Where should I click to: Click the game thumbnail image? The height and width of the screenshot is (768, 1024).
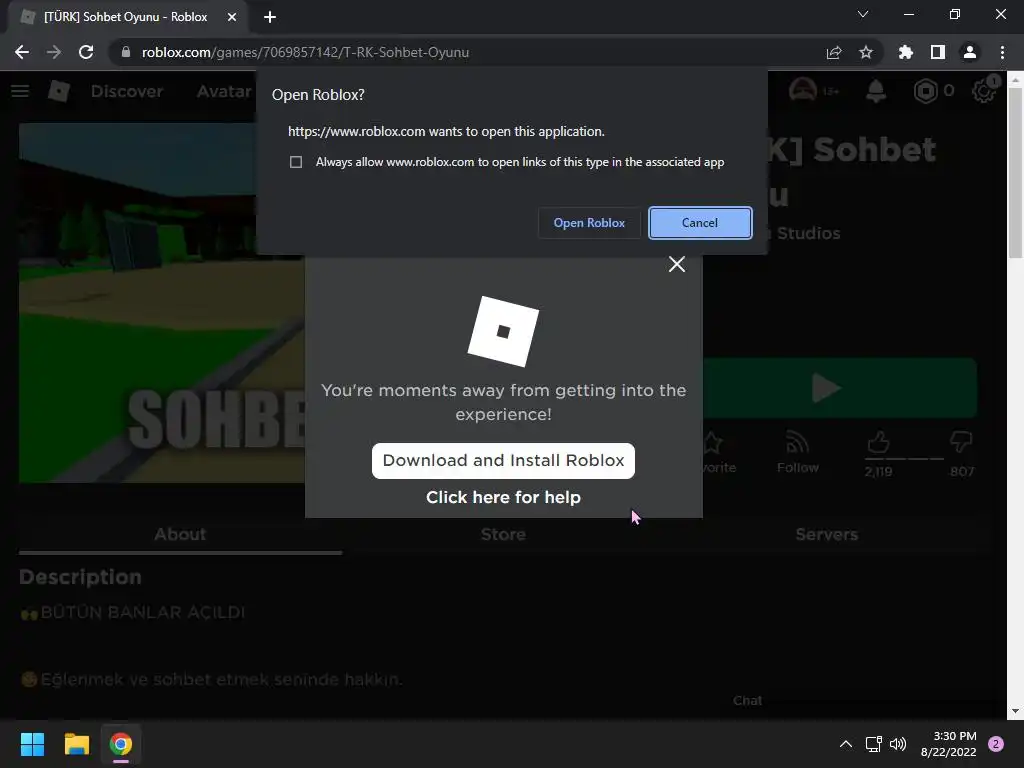(162, 303)
